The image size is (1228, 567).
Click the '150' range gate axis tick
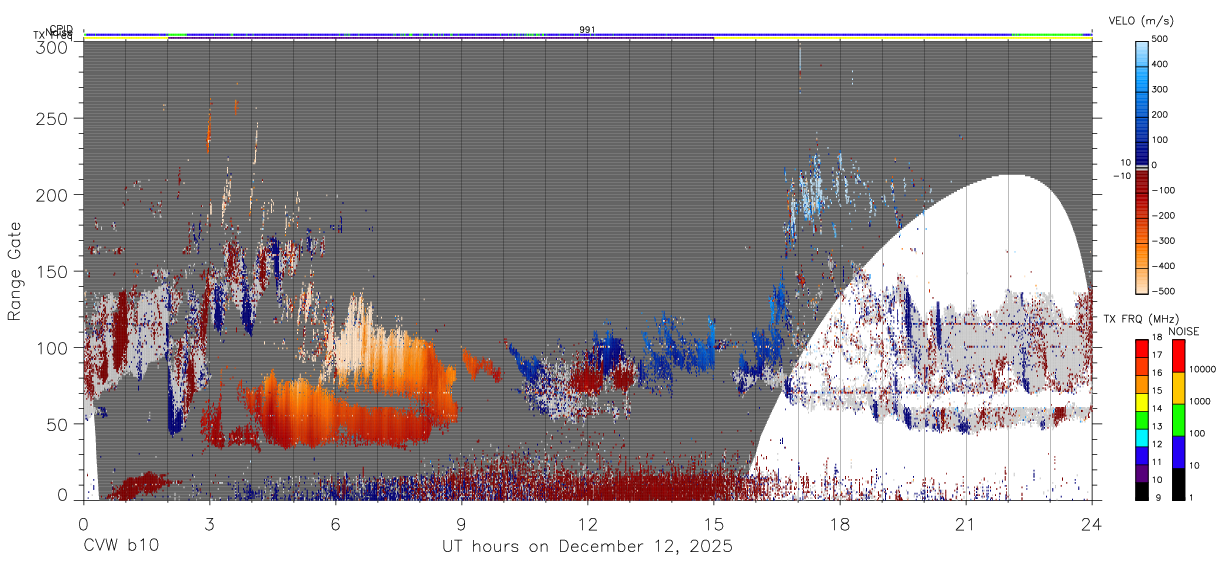(x=50, y=271)
